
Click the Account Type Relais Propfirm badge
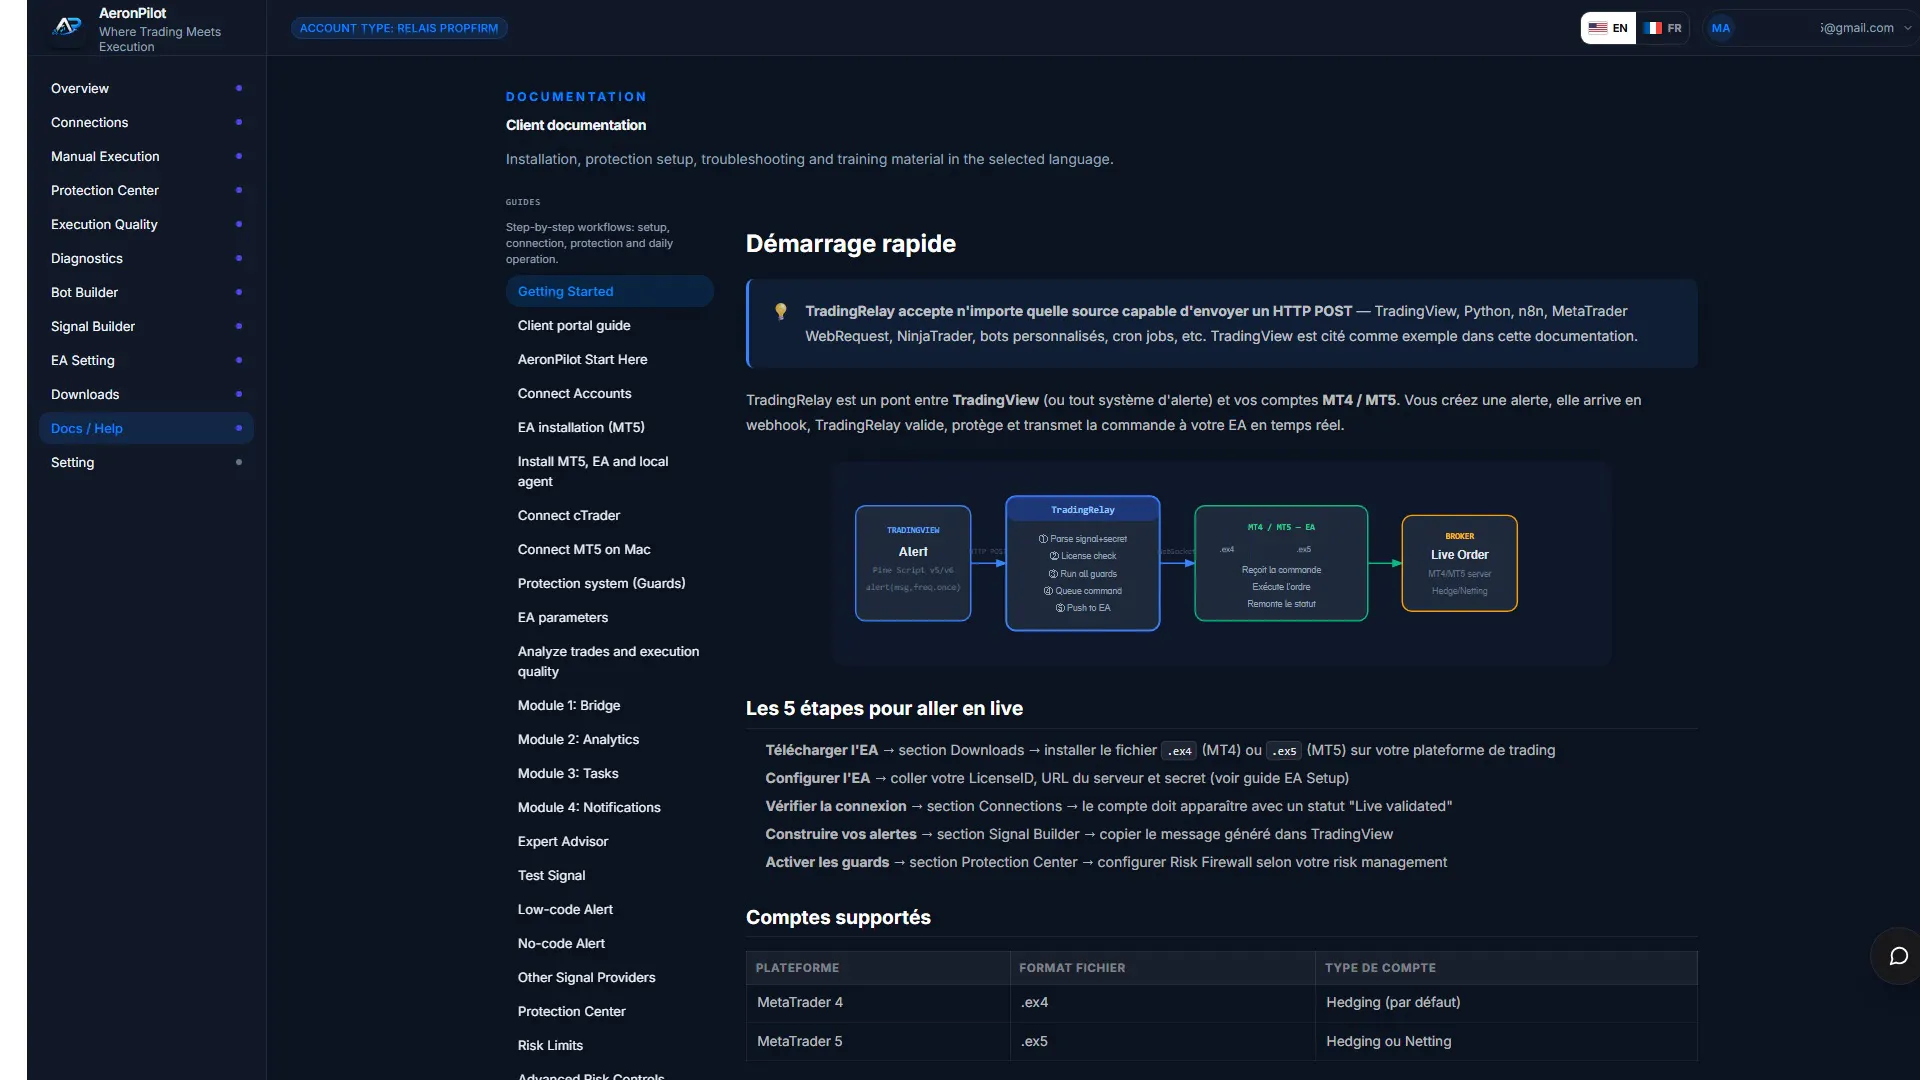coord(399,28)
